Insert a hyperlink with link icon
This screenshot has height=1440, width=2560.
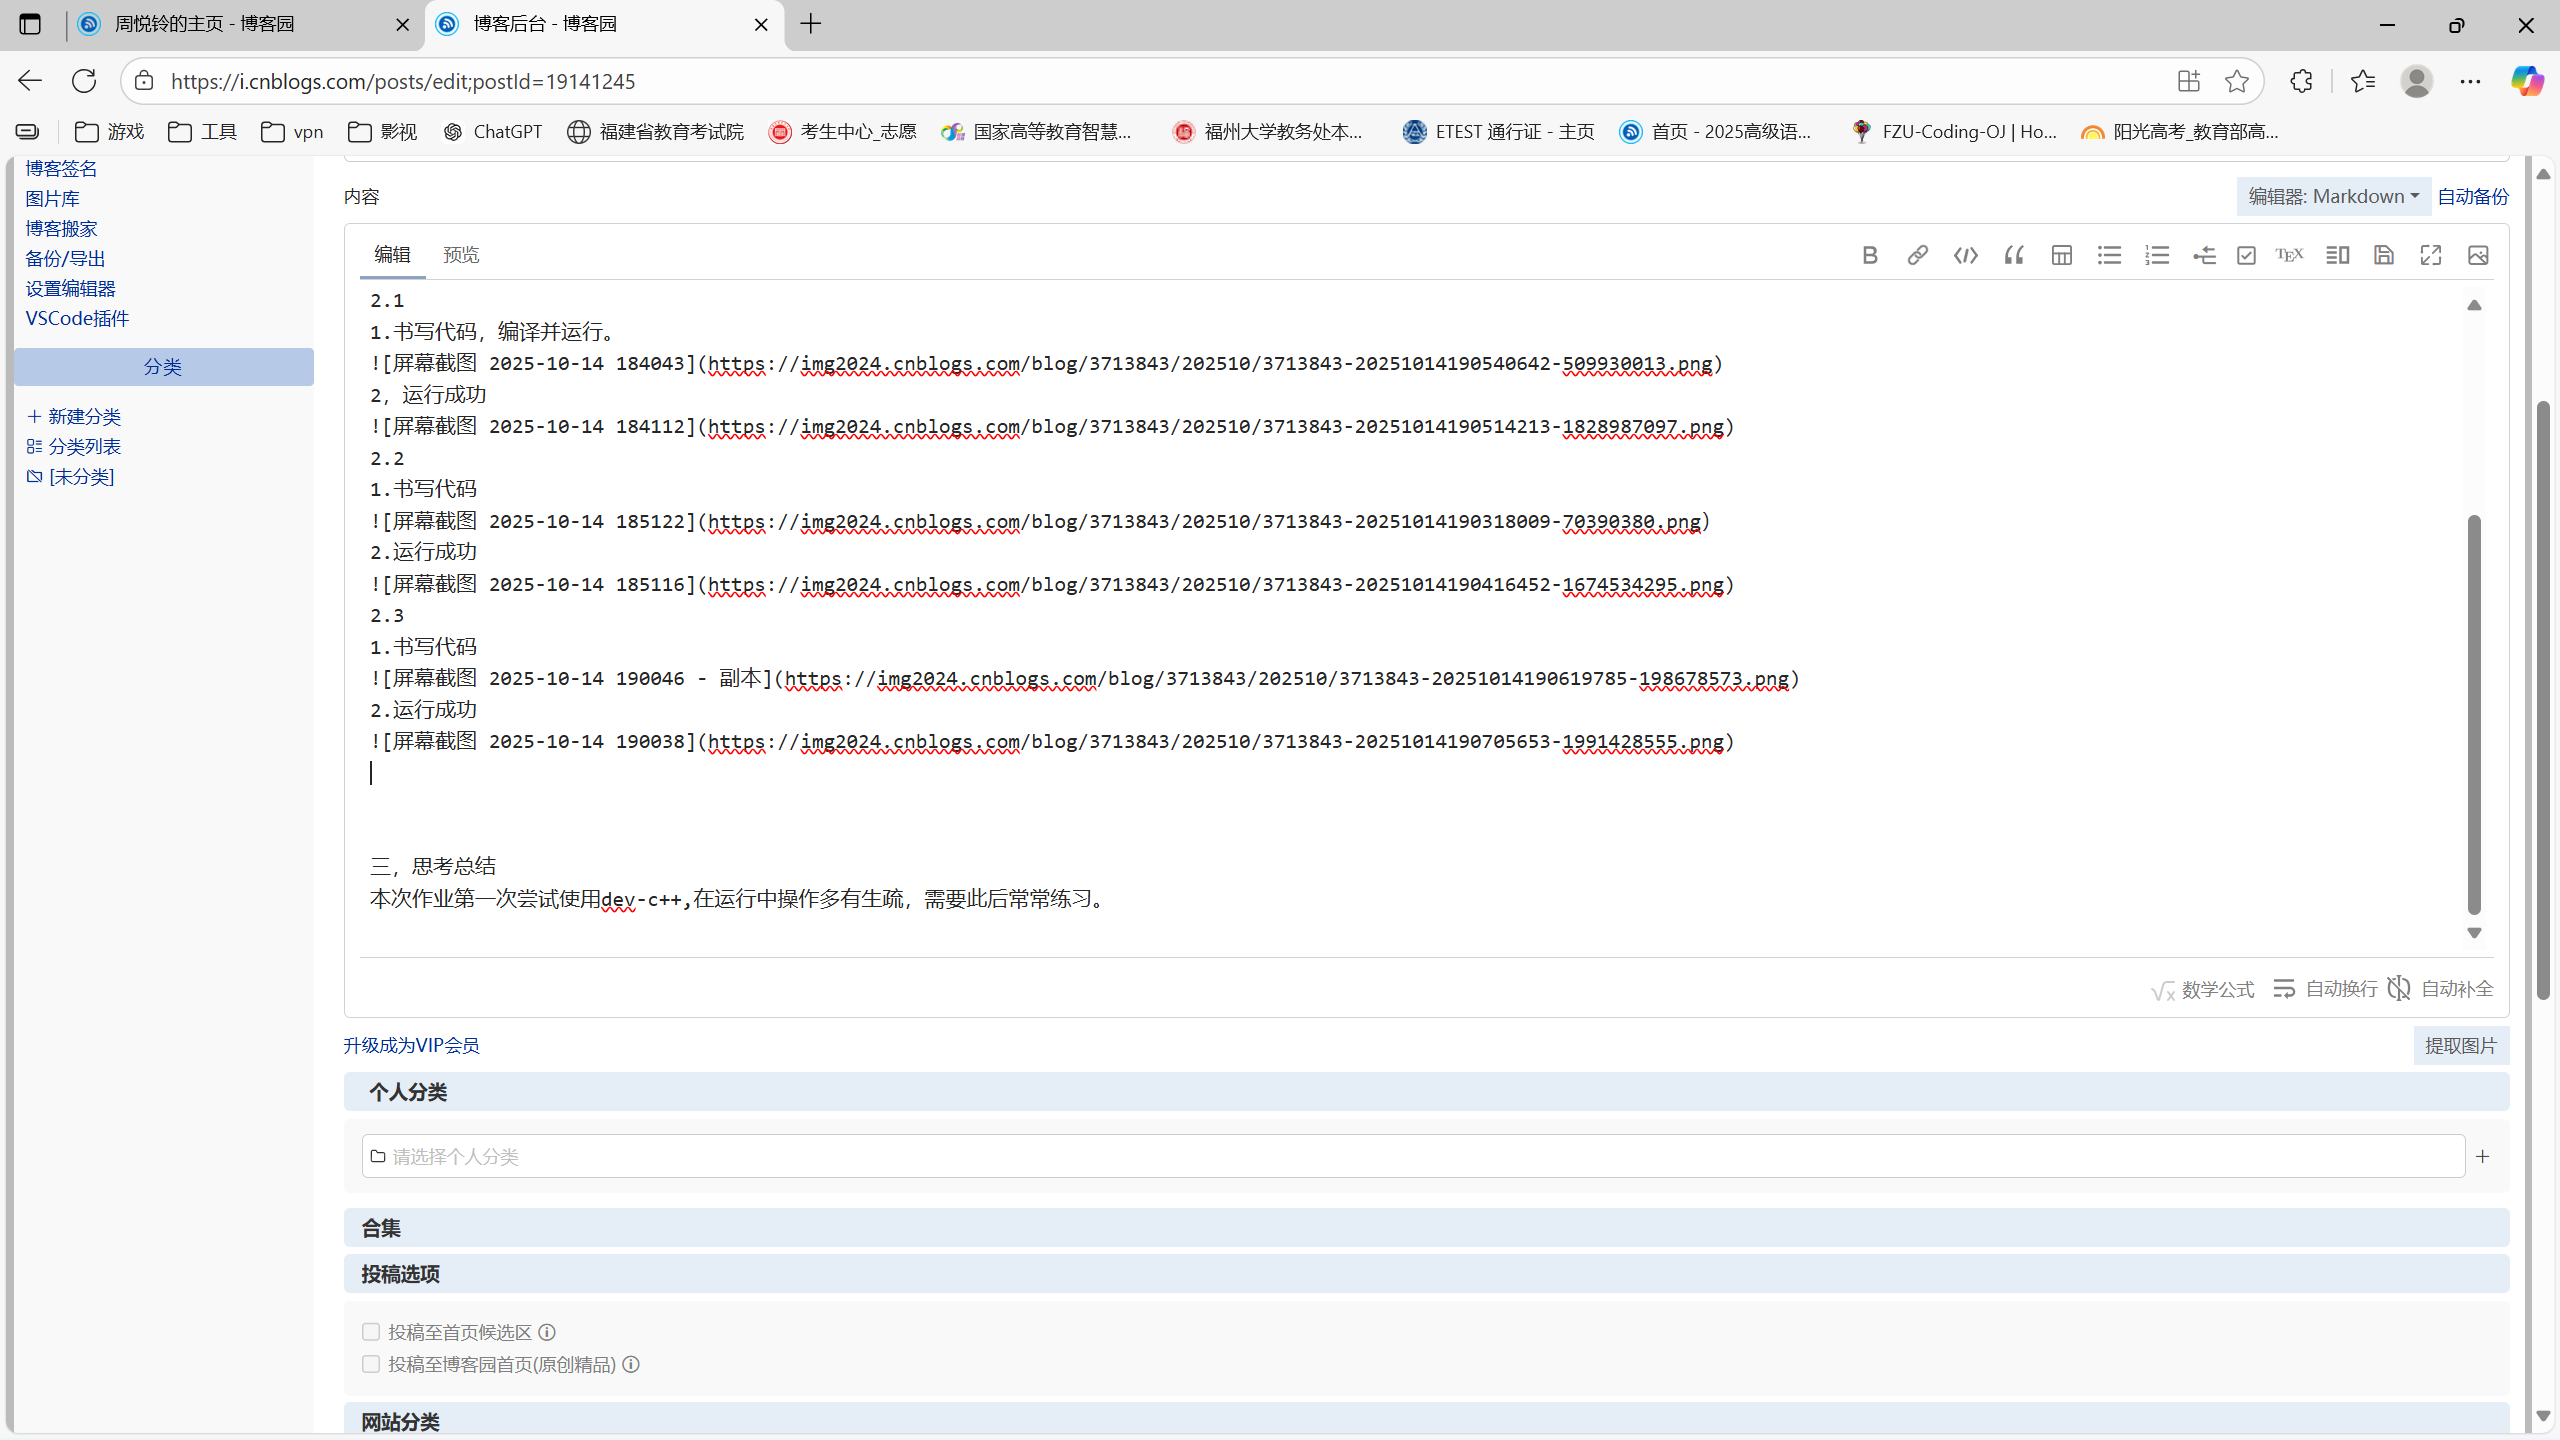tap(1917, 255)
